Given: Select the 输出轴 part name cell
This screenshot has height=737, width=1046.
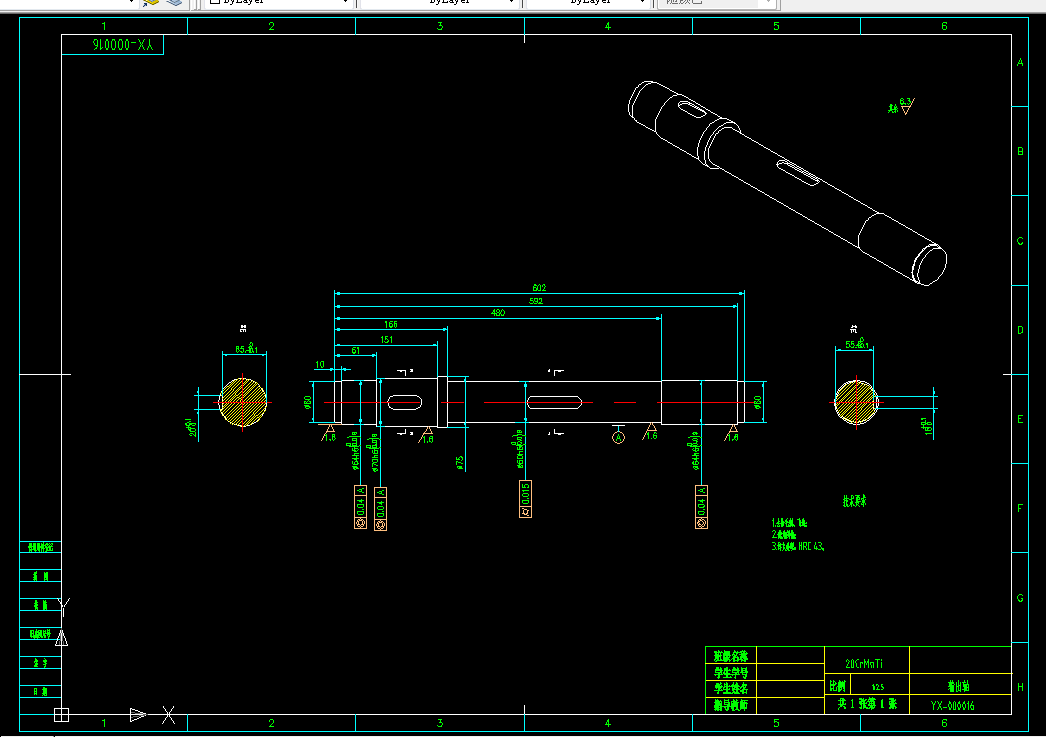Looking at the screenshot, I should pos(959,686).
